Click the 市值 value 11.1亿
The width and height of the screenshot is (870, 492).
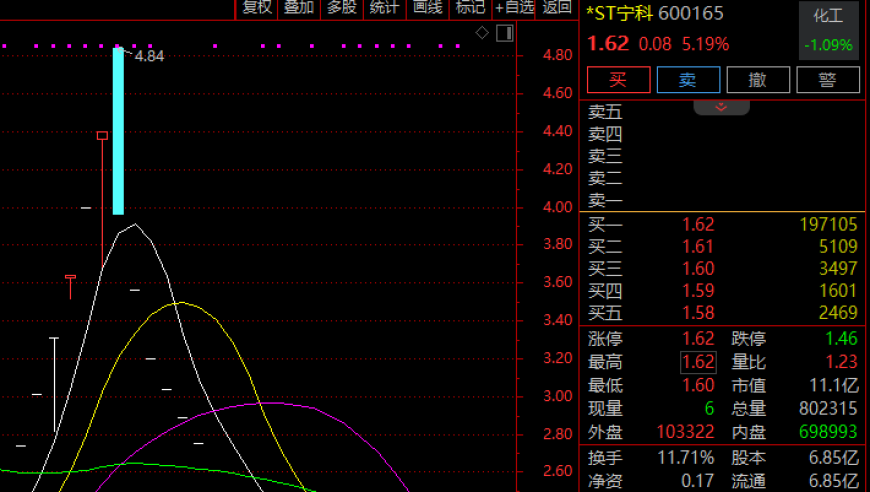(x=833, y=386)
